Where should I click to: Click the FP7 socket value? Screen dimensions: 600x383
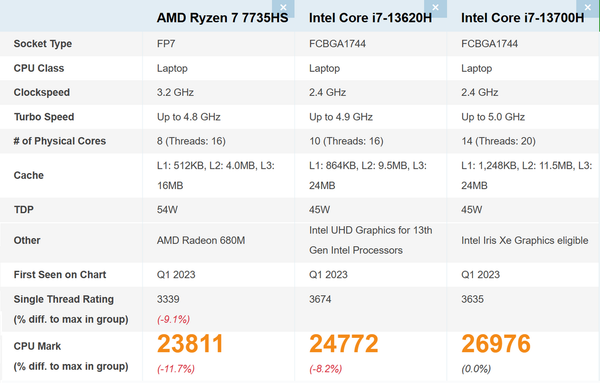tap(166, 44)
